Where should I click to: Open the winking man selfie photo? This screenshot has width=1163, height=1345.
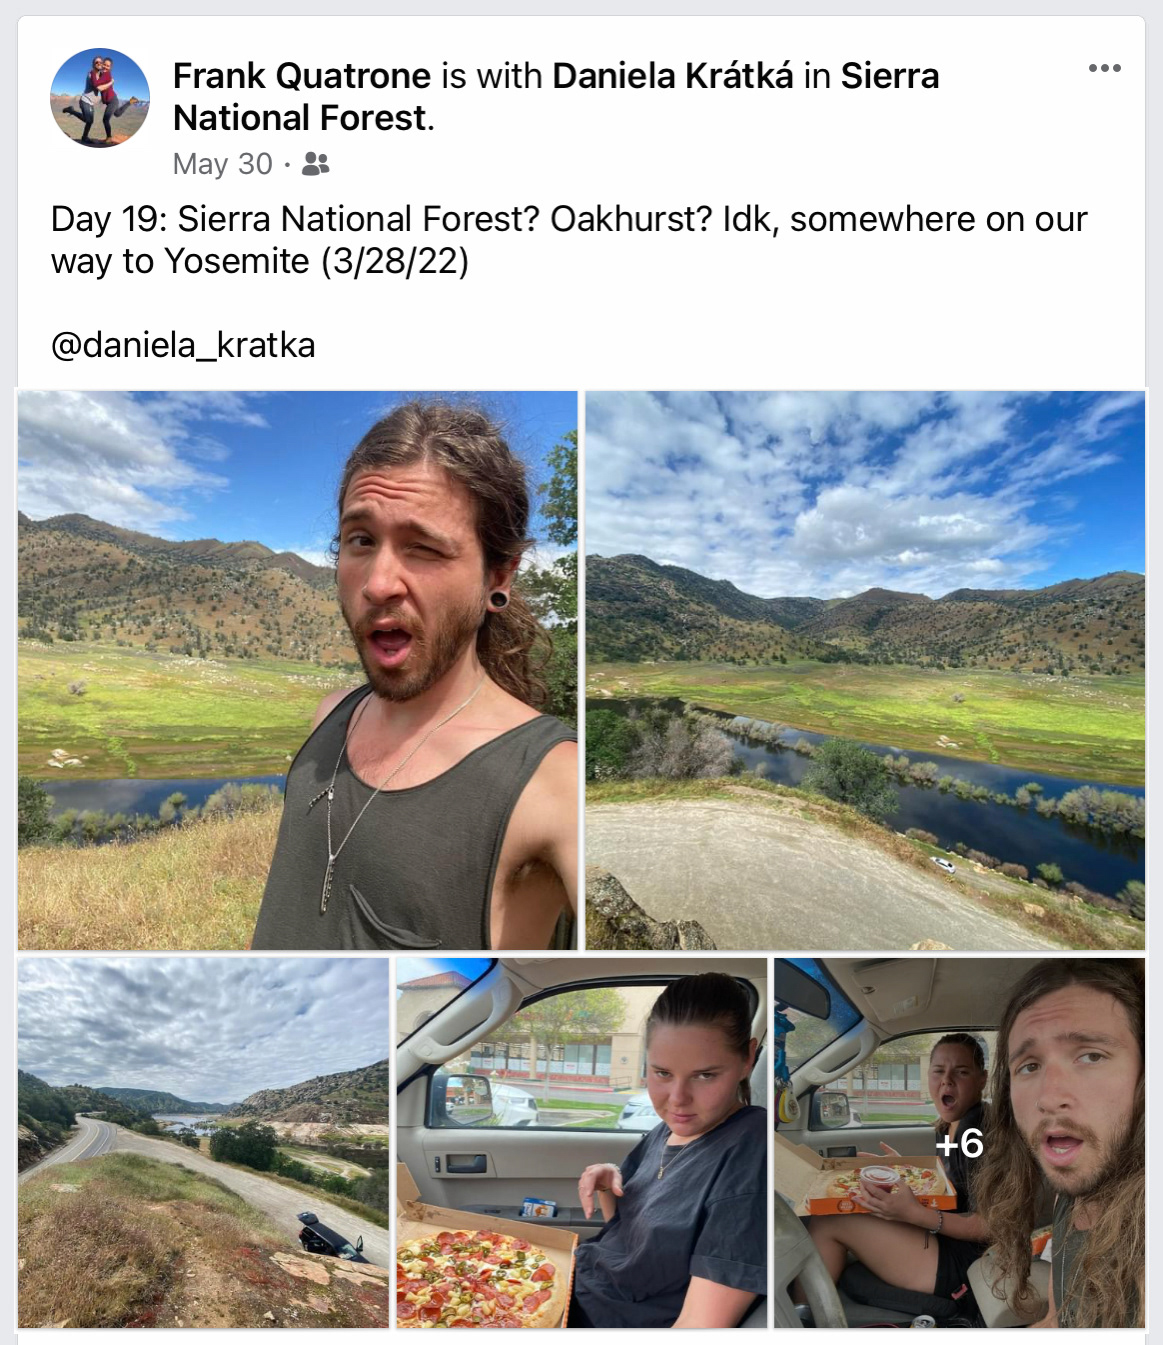tap(298, 670)
